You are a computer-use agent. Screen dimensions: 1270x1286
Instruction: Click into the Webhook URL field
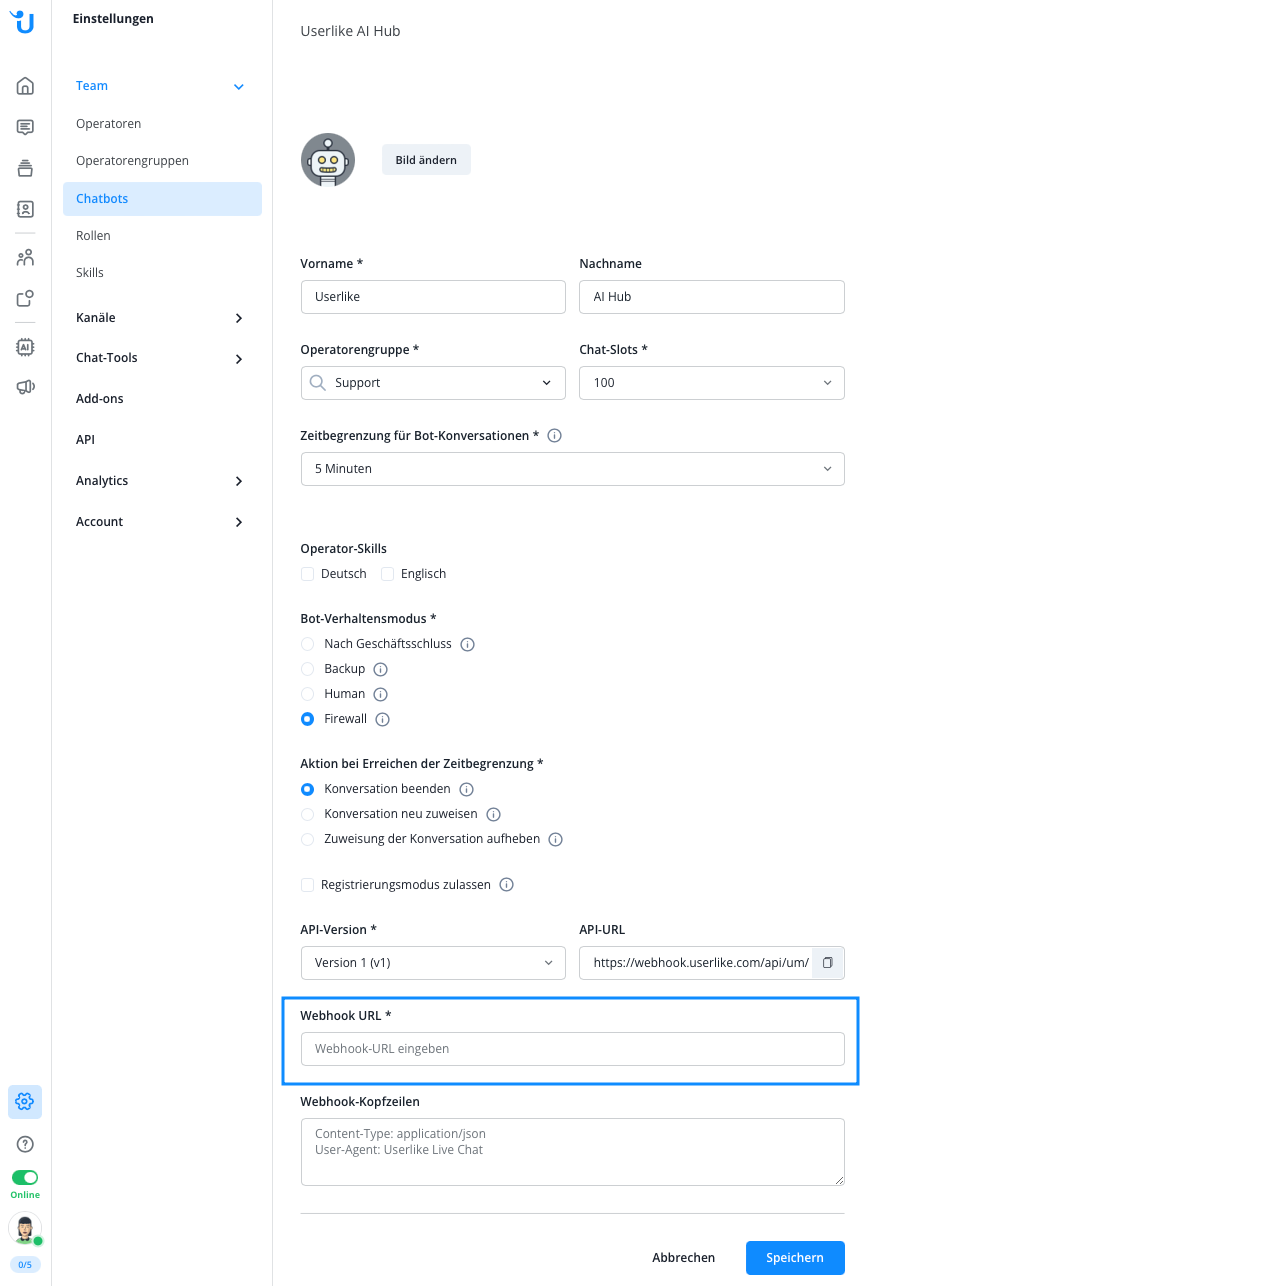tap(573, 1049)
